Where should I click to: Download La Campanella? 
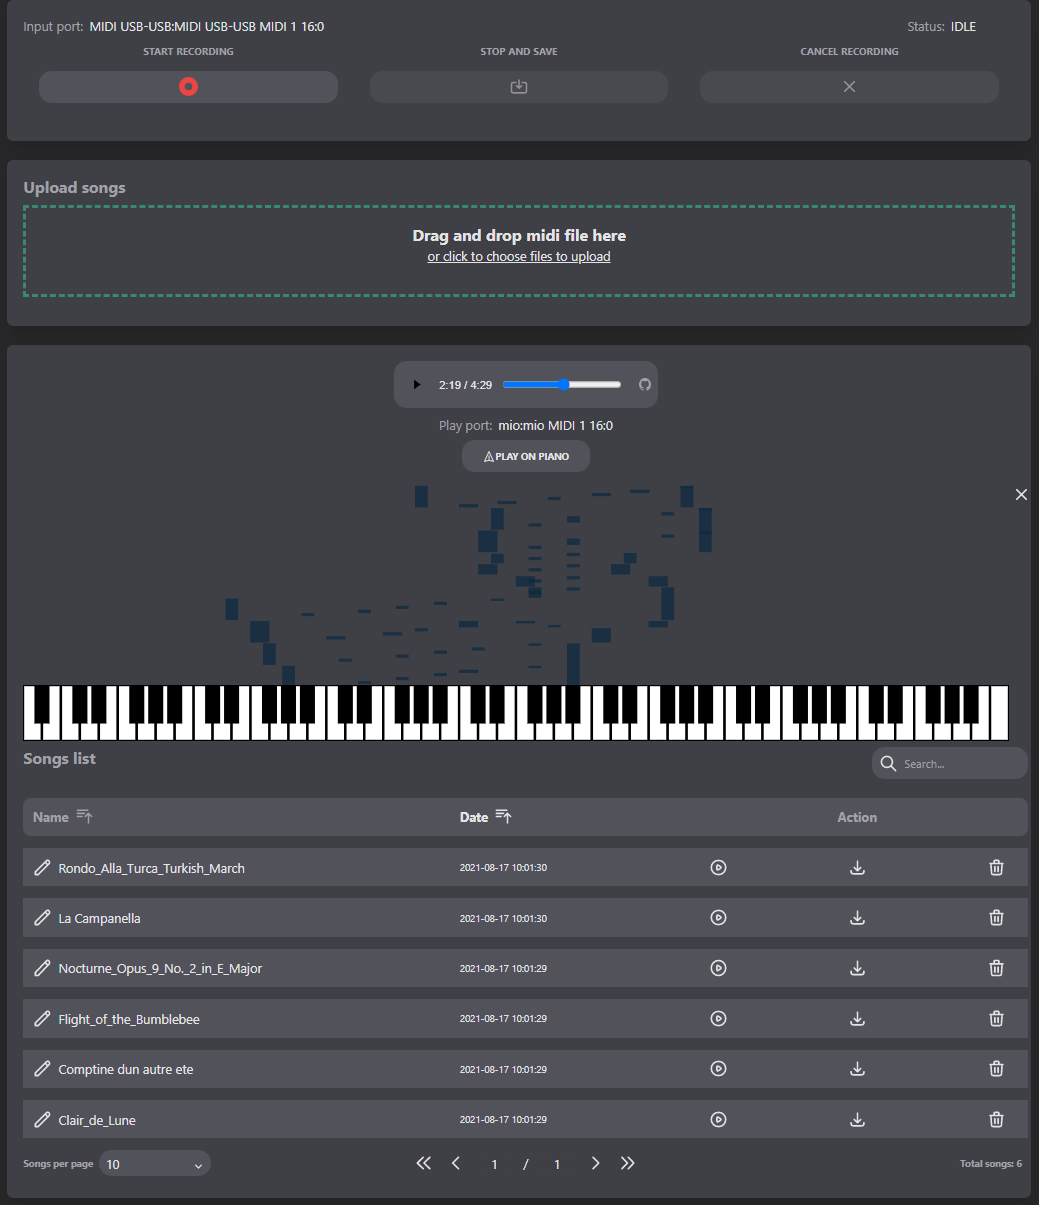click(857, 917)
